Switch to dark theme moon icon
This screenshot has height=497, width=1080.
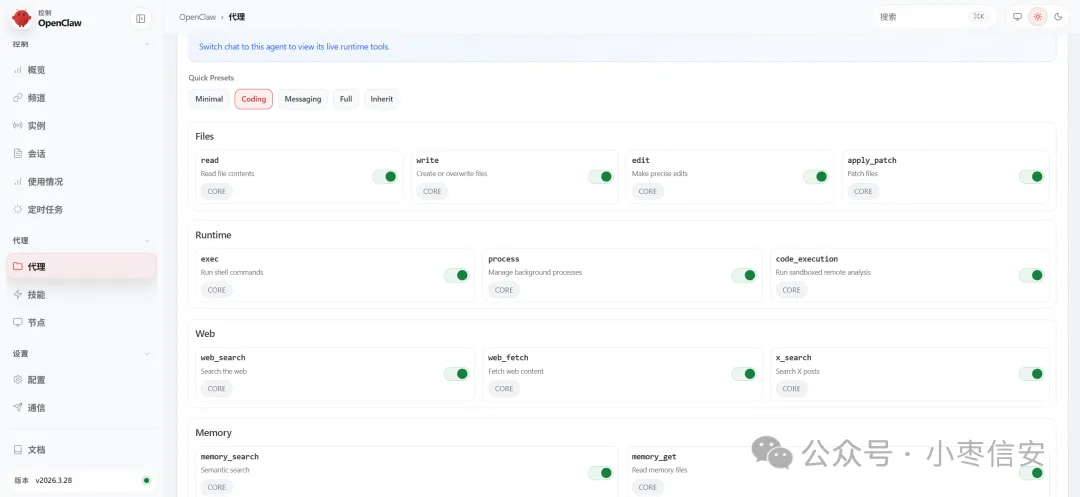pos(1059,17)
